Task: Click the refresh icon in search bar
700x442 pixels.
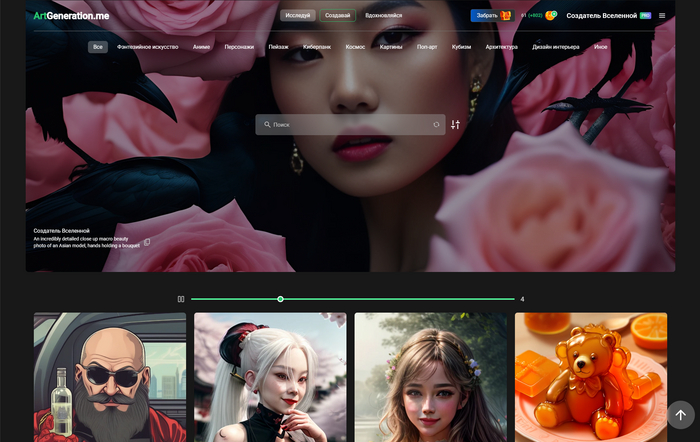Action: (436, 125)
